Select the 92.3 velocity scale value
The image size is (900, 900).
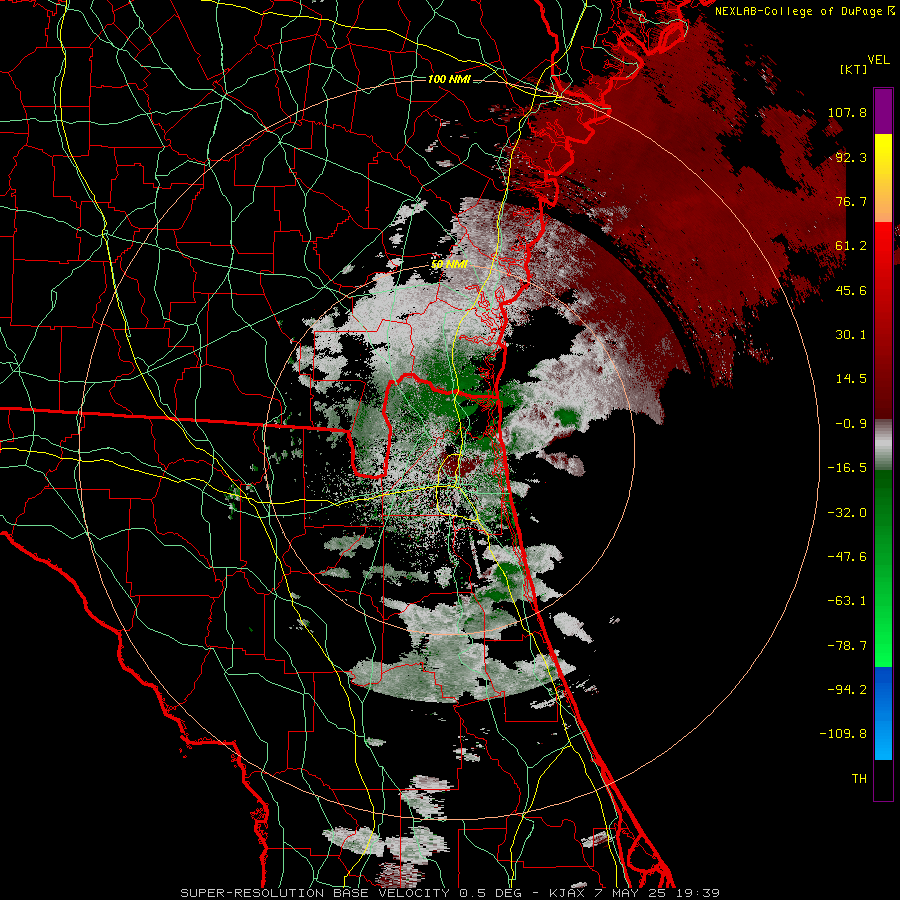pyautogui.click(x=851, y=157)
